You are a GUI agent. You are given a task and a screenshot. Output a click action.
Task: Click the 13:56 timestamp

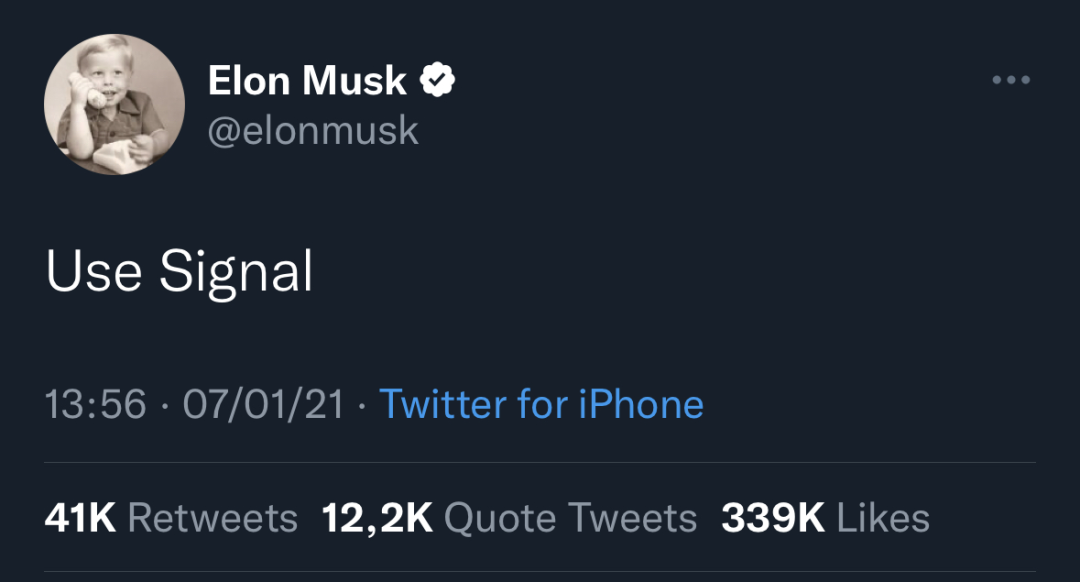click(x=96, y=405)
